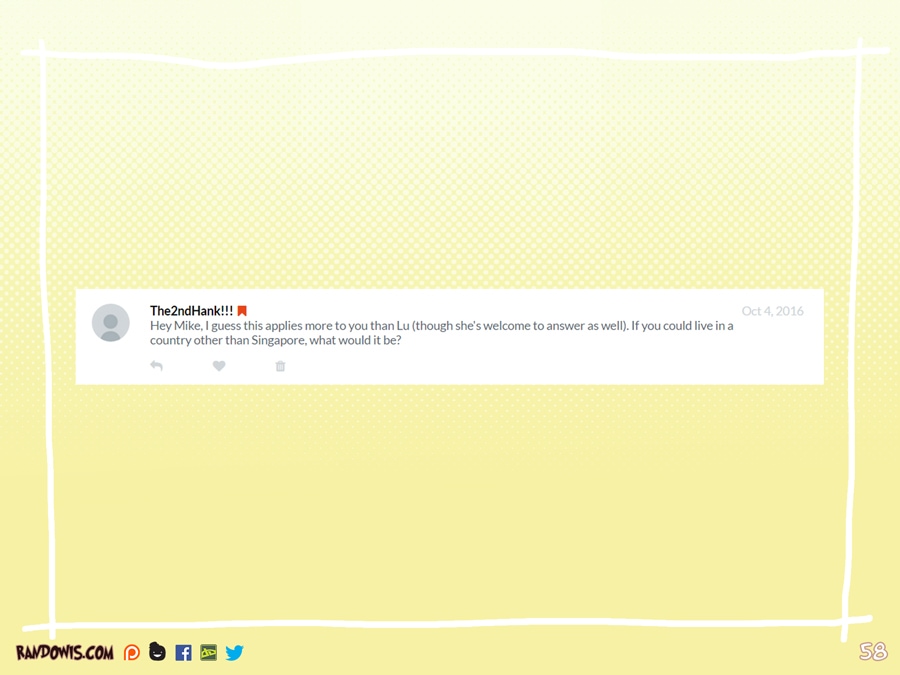The width and height of the screenshot is (900, 675).
Task: Click the white space right of trash icon
Action: (x=550, y=366)
